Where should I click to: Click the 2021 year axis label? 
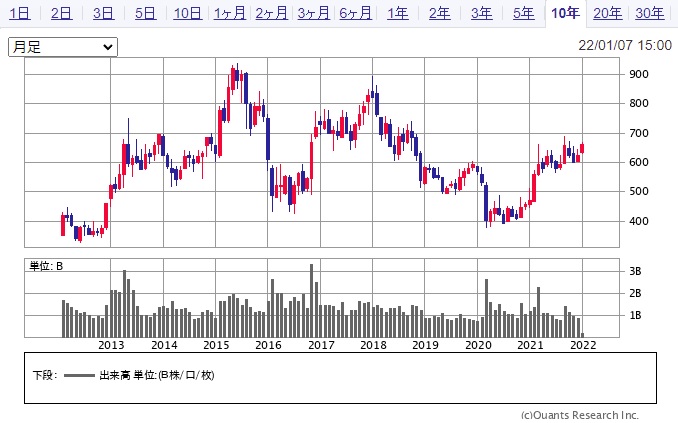530,345
